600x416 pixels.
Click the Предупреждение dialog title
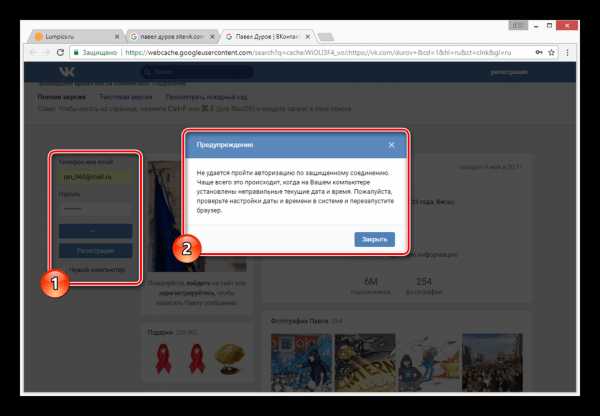tap(225, 145)
